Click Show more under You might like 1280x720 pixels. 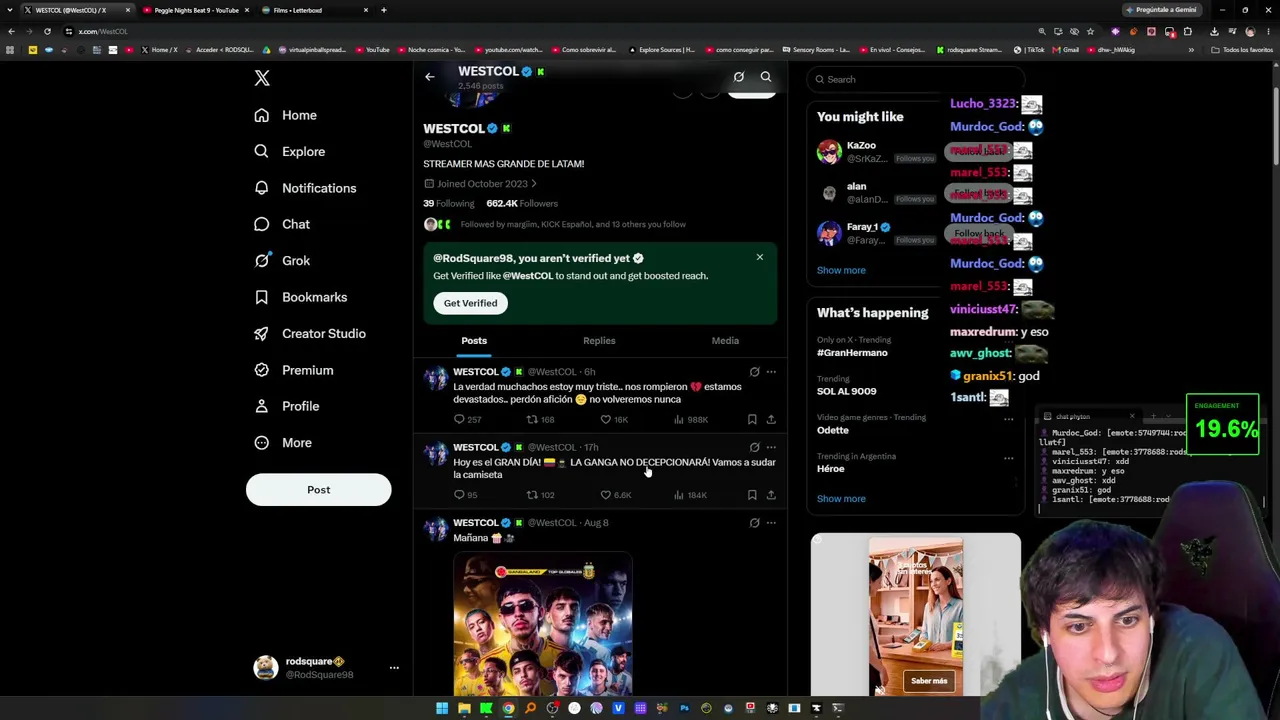(841, 270)
